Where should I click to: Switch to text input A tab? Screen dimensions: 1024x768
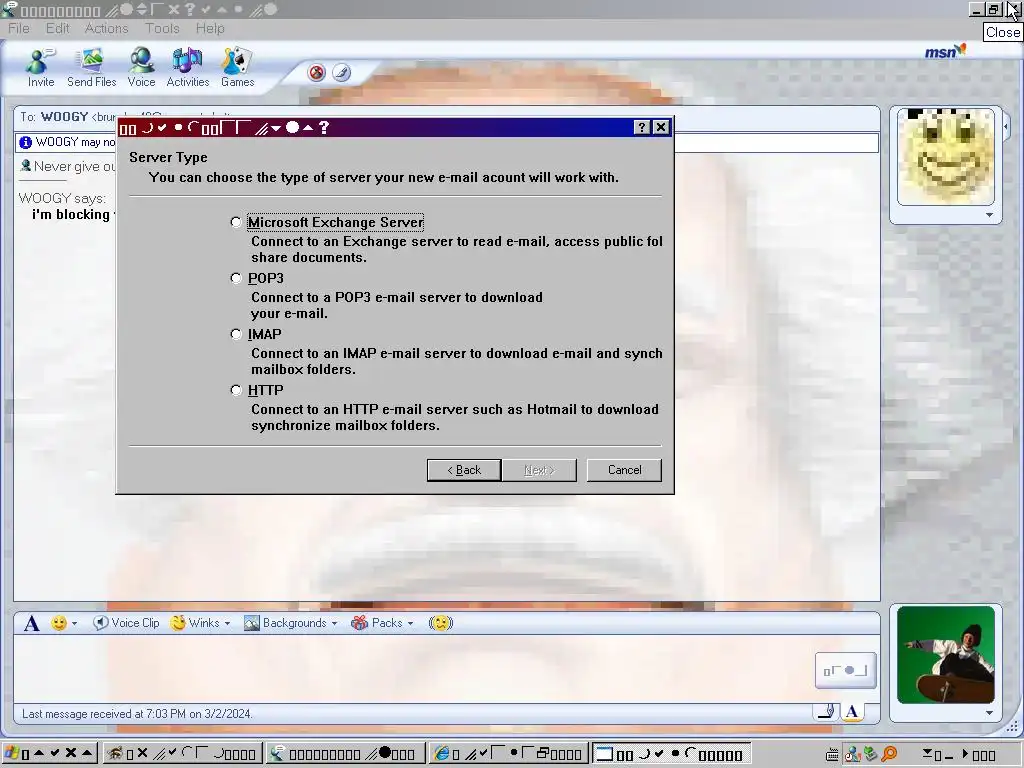pyautogui.click(x=852, y=712)
